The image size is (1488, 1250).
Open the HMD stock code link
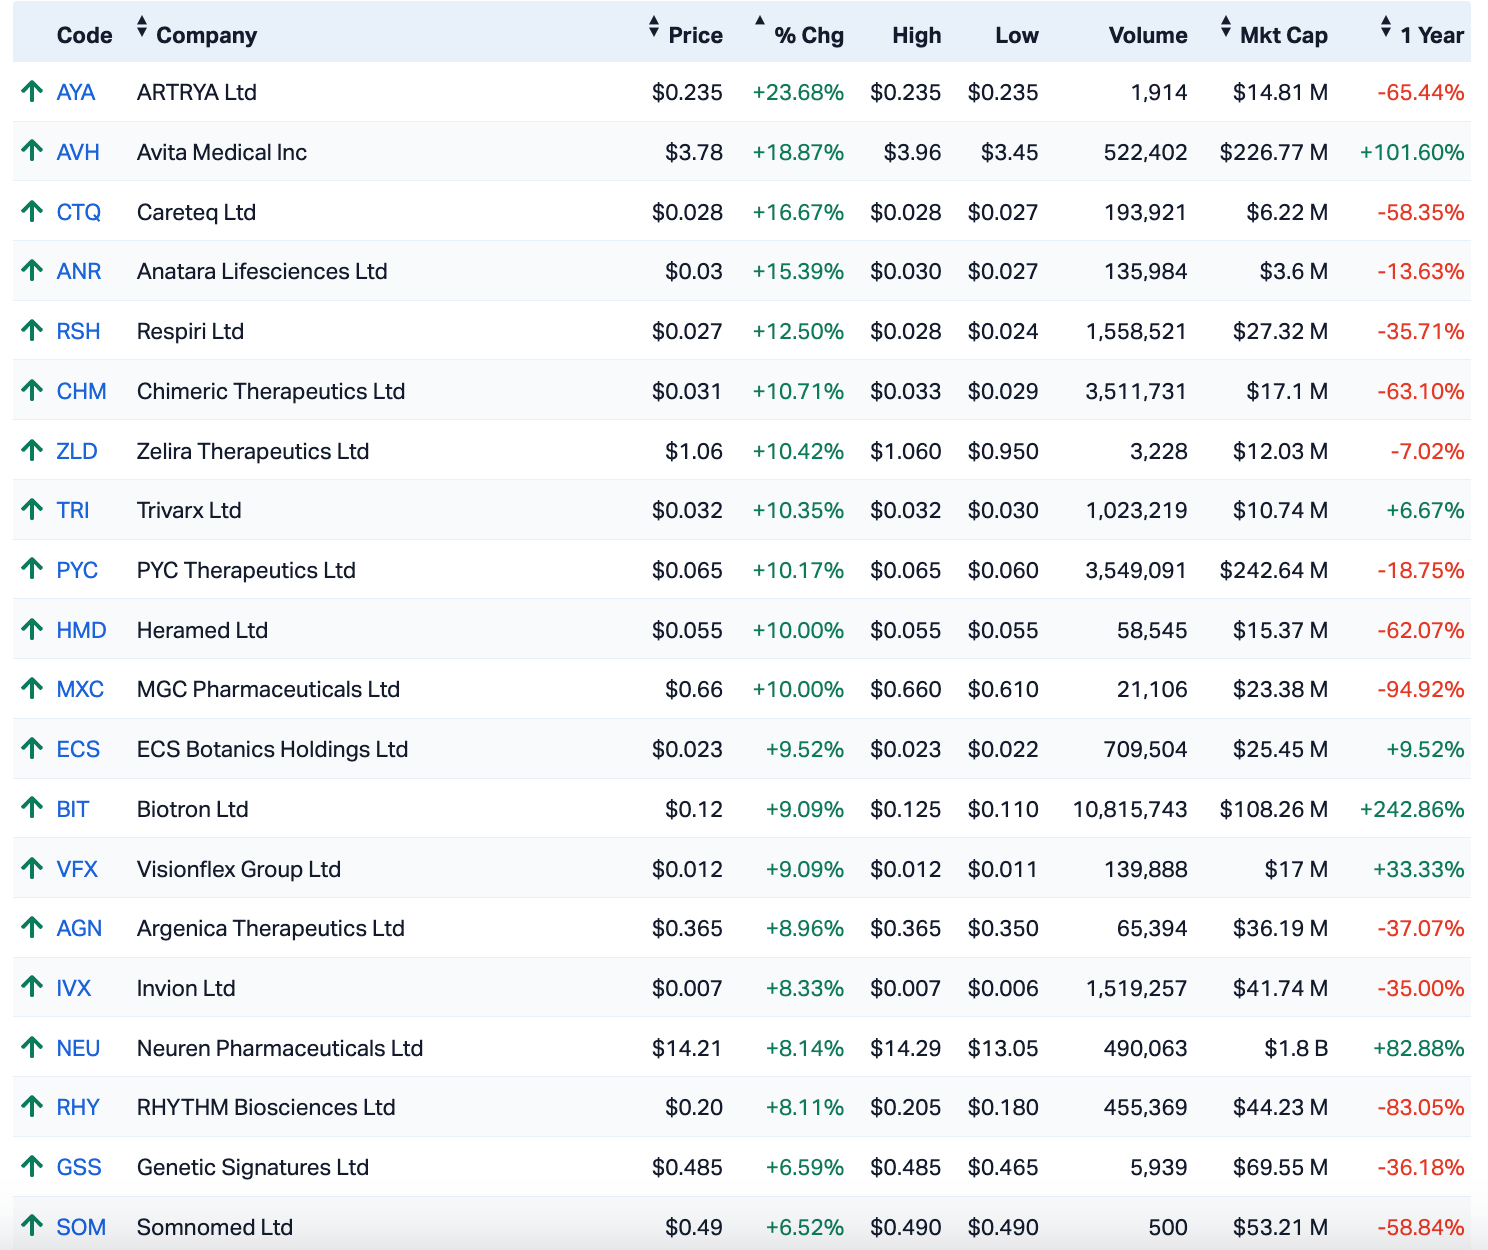click(82, 630)
